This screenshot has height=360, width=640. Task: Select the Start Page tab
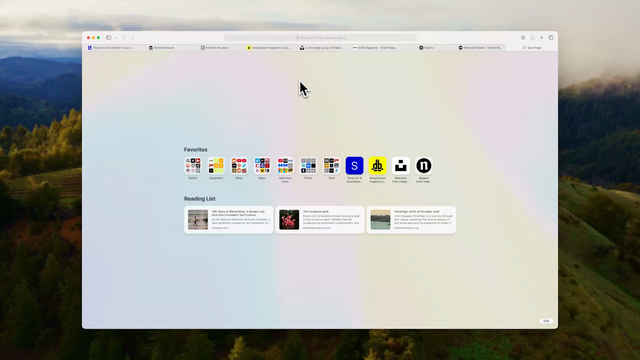click(532, 48)
